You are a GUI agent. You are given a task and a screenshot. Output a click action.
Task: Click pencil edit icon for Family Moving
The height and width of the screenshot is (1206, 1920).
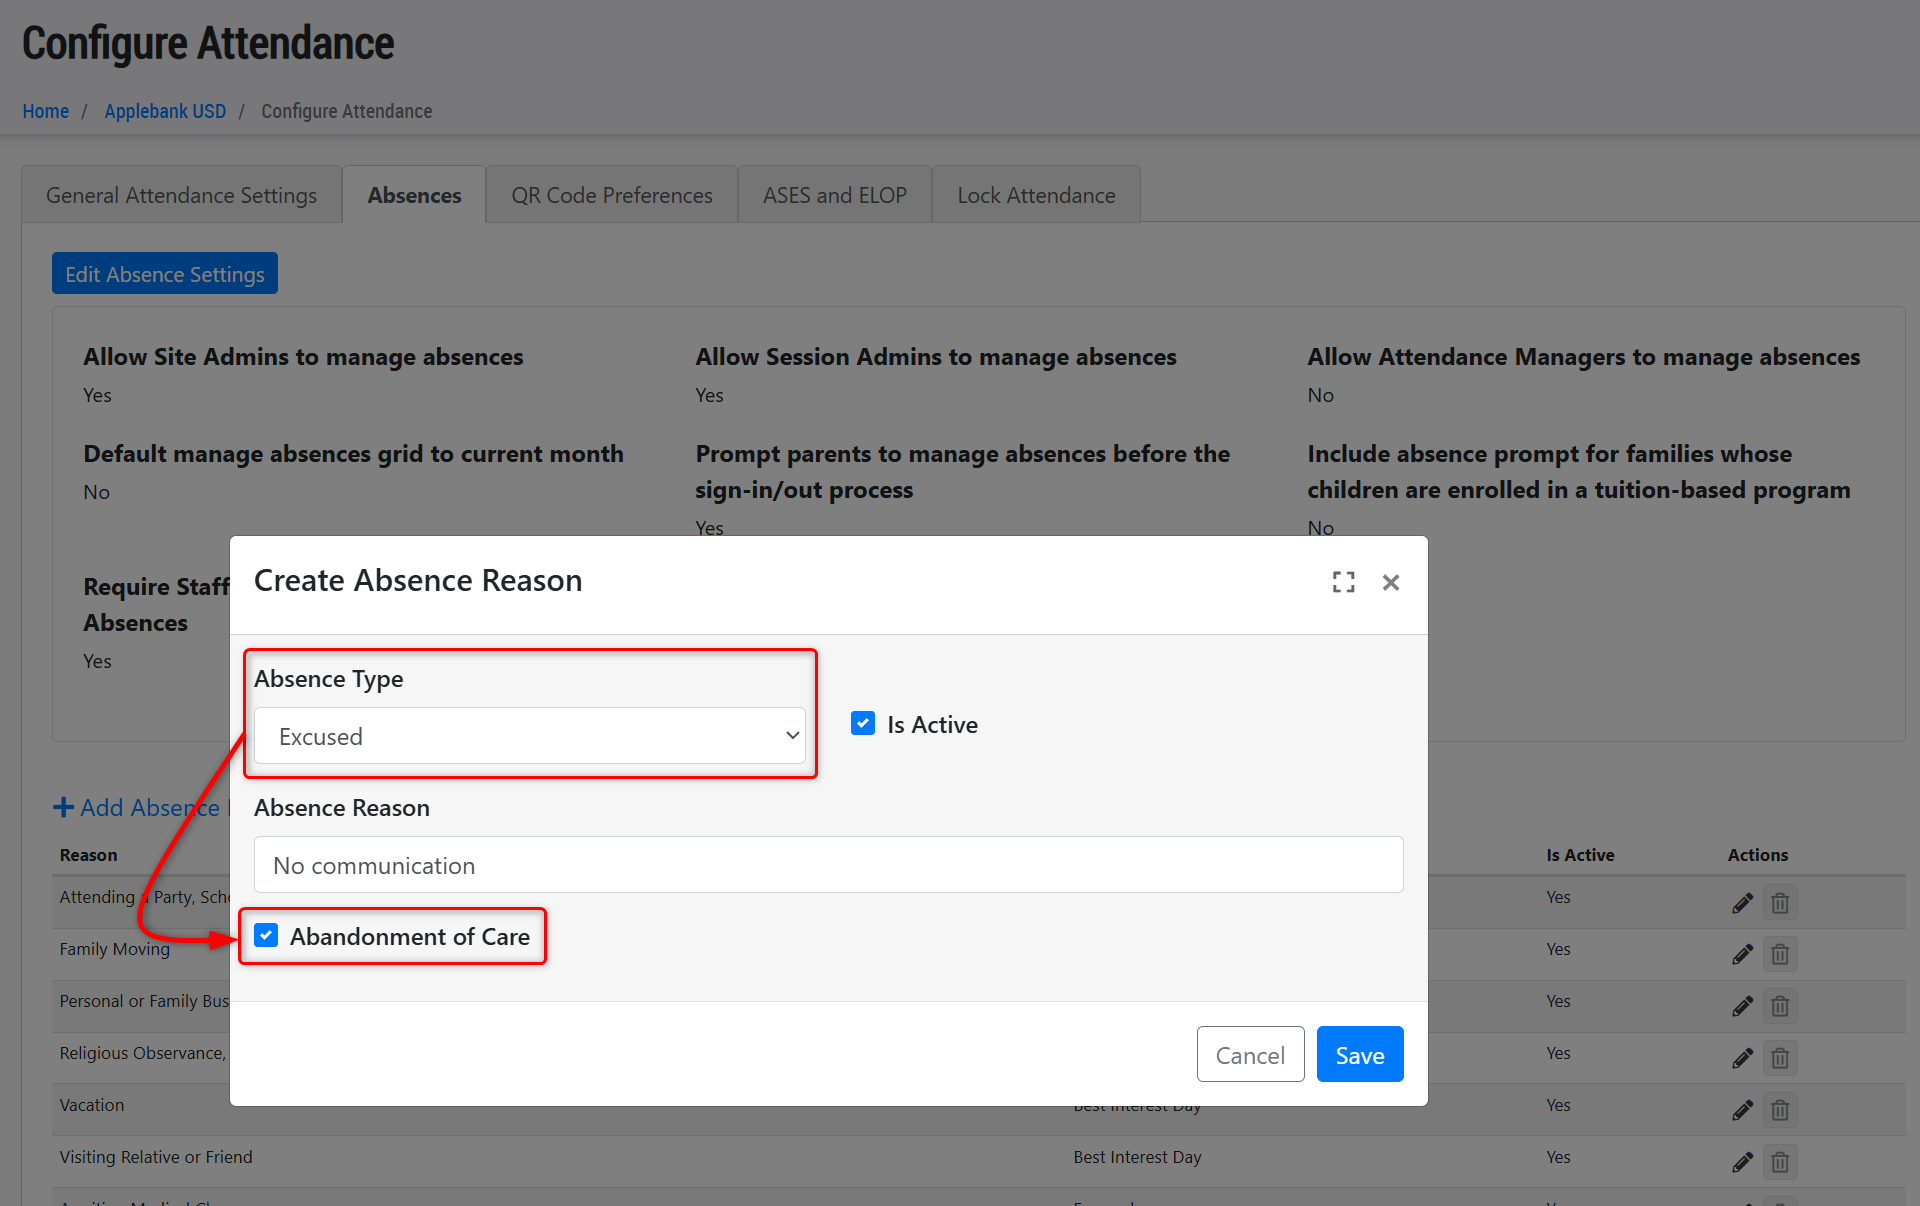[1742, 955]
